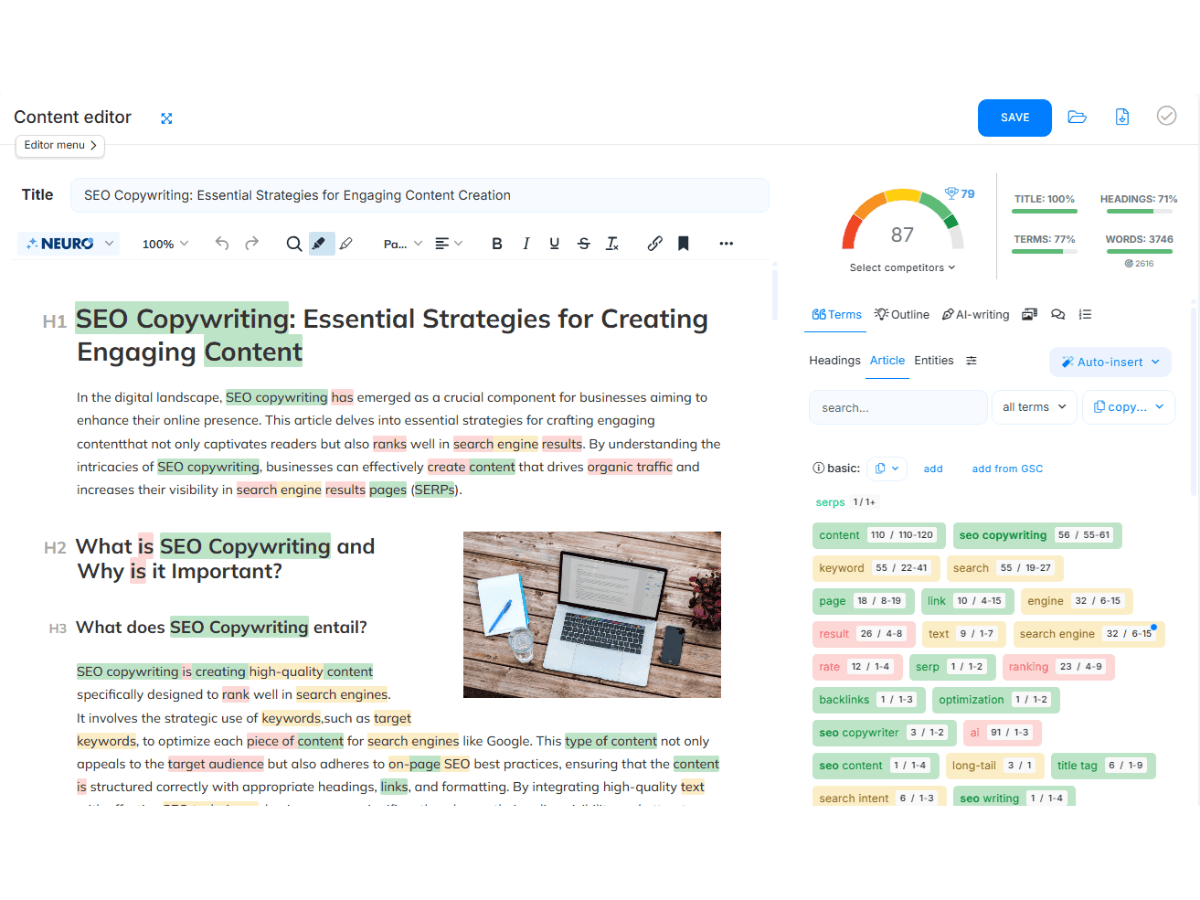Toggle underline formatting

click(554, 243)
